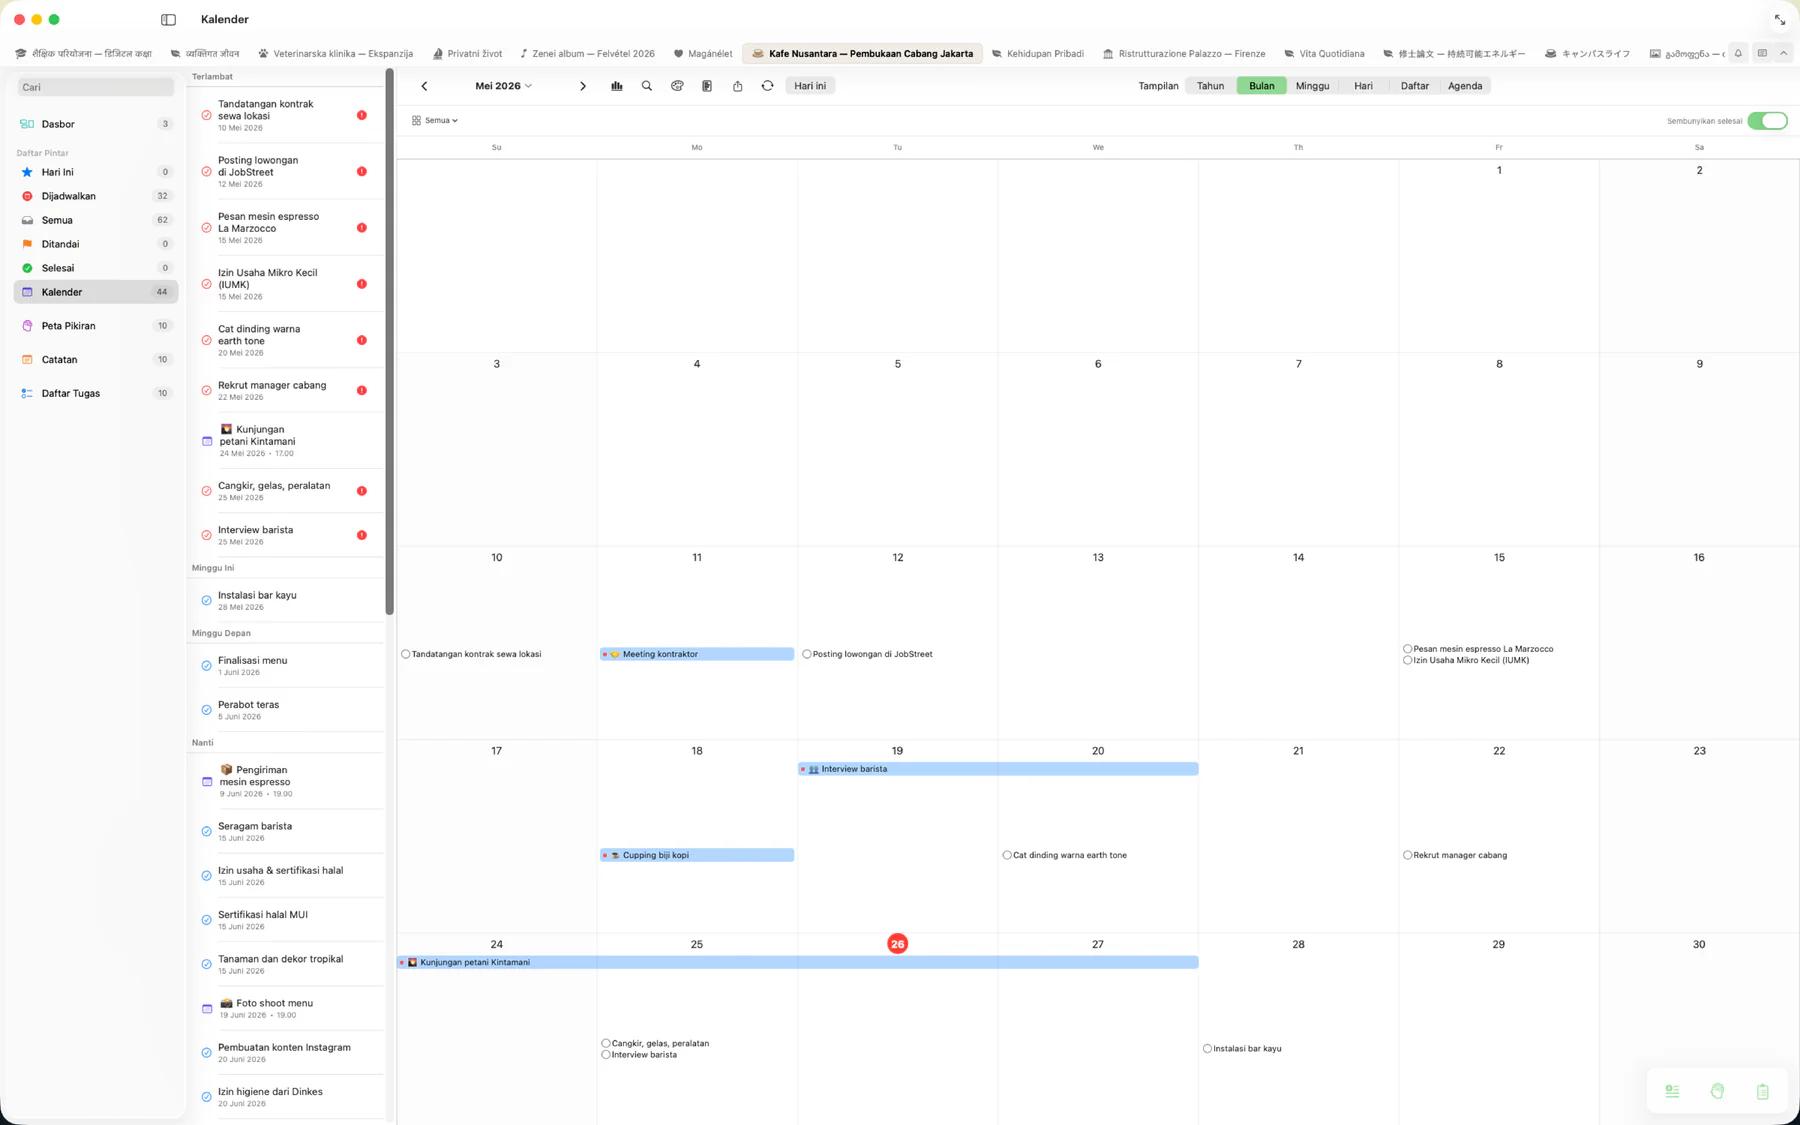Mark Instalasi bar kayu list task complete
This screenshot has width=1800, height=1125.
[206, 601]
